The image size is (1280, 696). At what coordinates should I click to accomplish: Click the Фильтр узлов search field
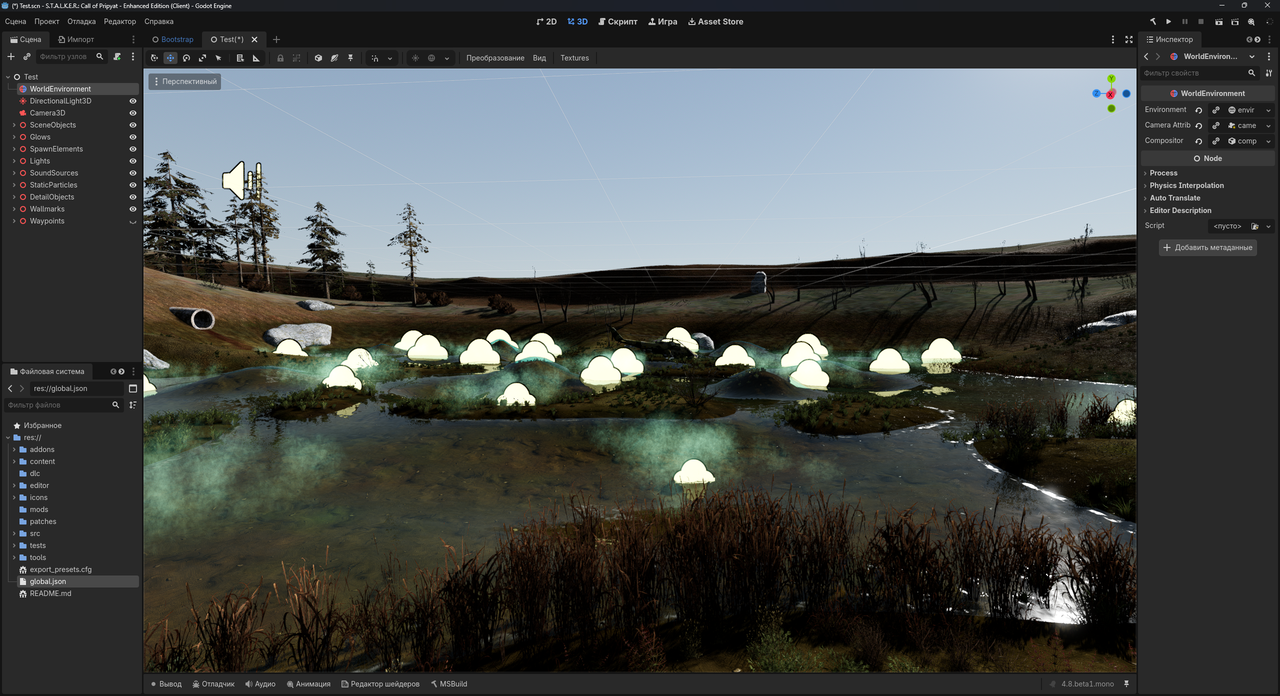(71, 57)
